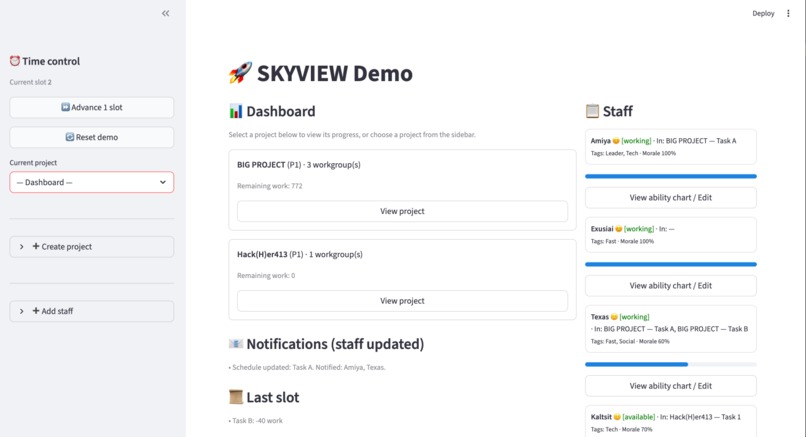Viewport: 806px width, 437px height.
Task: Click Texas's mood emoji
Action: [x=614, y=317]
